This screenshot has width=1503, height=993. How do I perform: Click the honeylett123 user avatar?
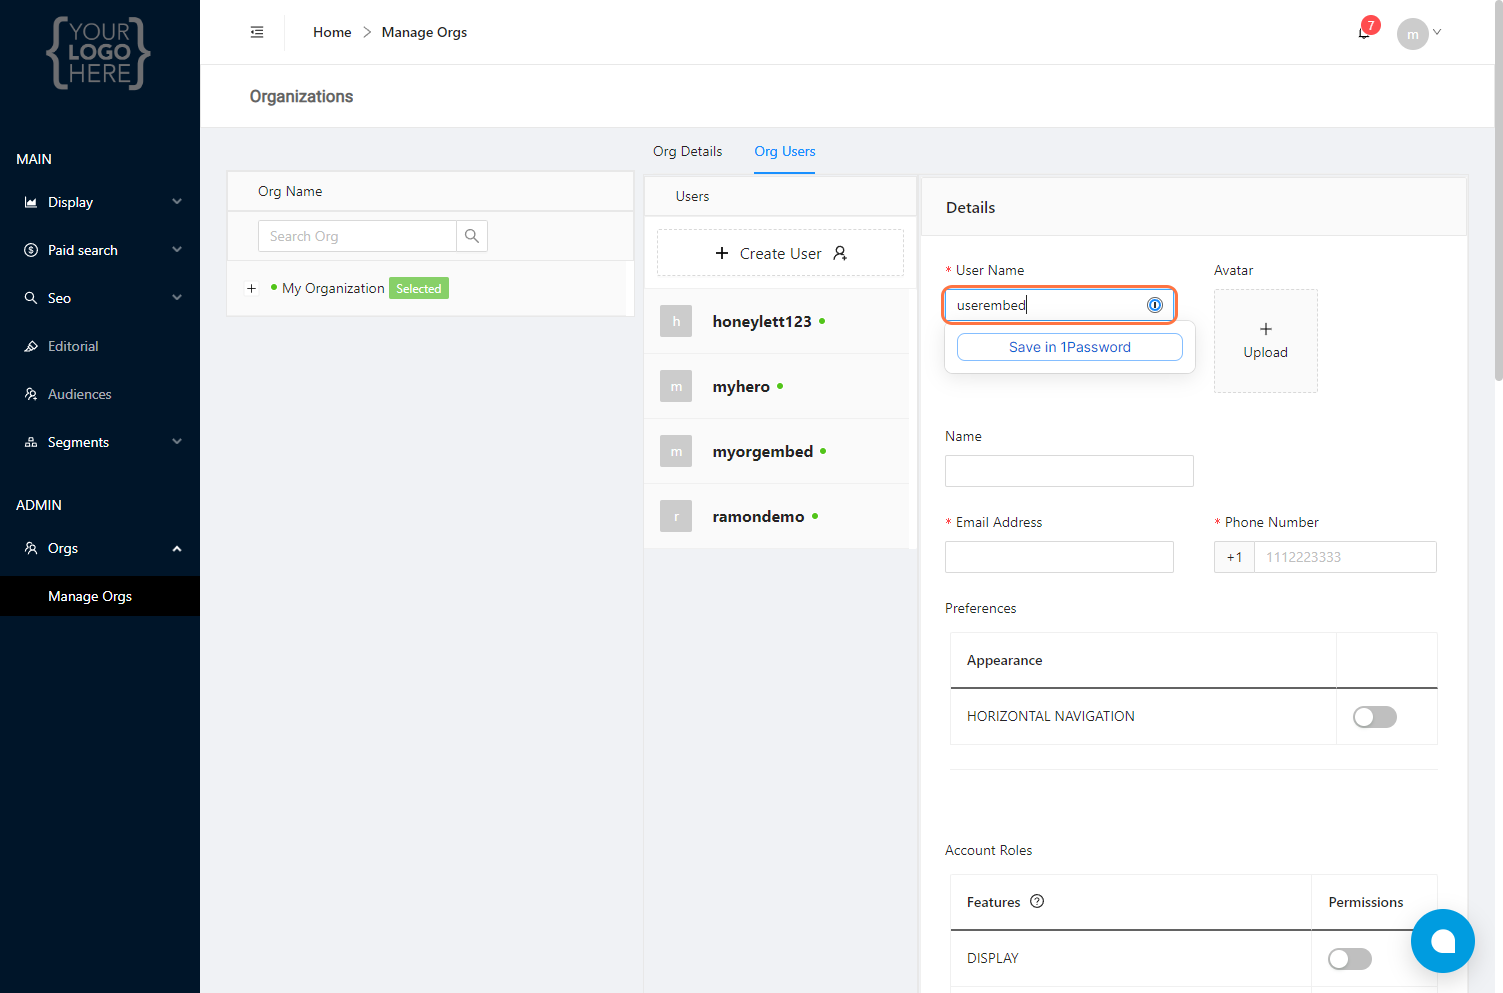point(676,321)
